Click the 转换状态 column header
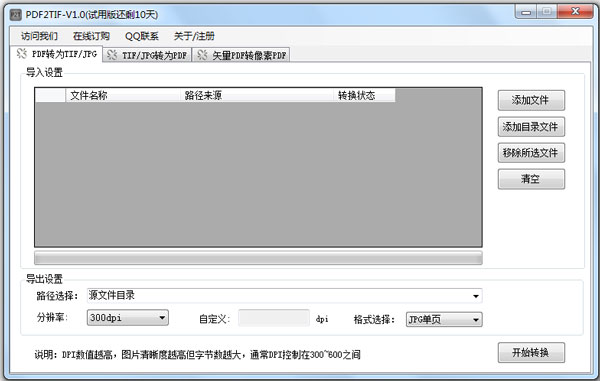Image resolution: width=600 pixels, height=381 pixels. [x=364, y=95]
